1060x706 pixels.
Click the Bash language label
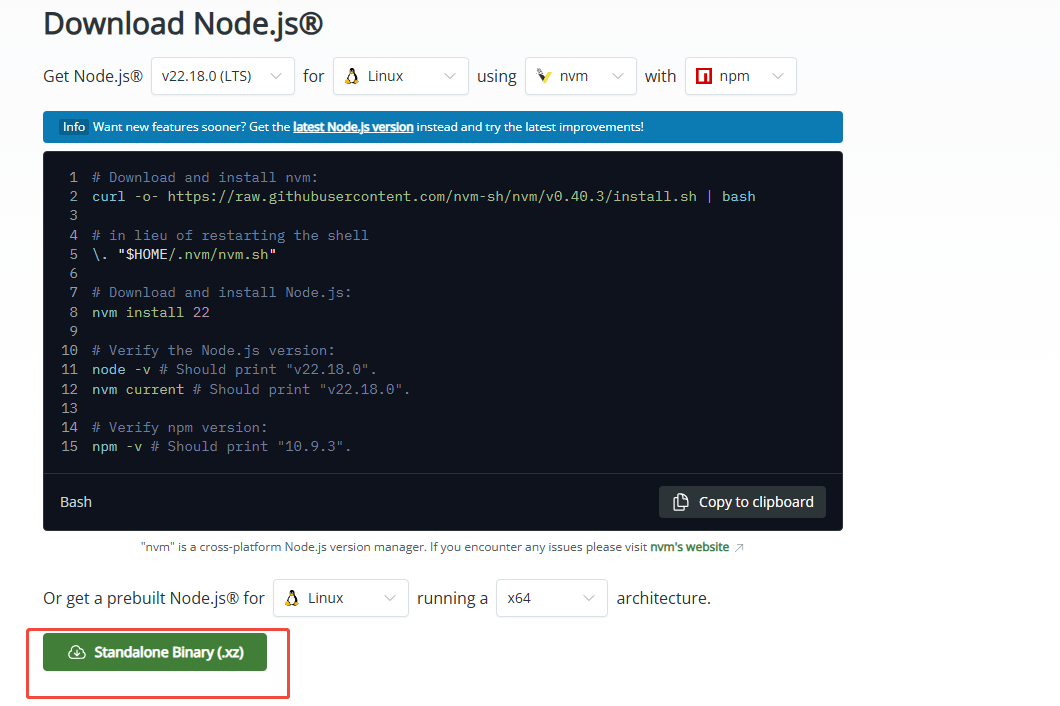coord(76,502)
